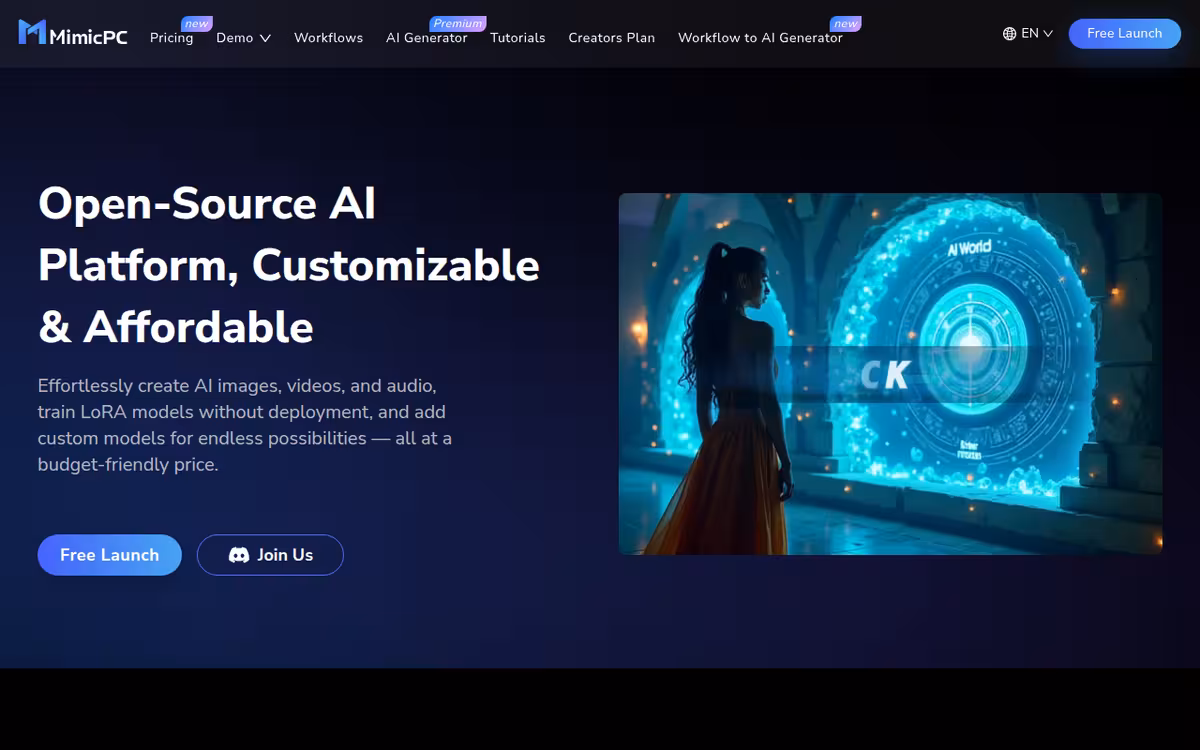
Task: Click the 'new' badge above Workflow to AI Generator
Action: tap(846, 24)
